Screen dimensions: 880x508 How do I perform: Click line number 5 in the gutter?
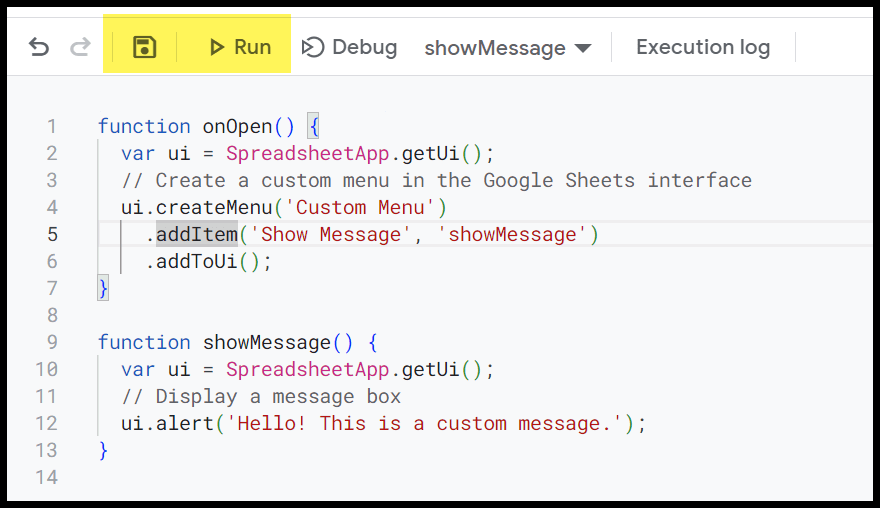pos(52,234)
